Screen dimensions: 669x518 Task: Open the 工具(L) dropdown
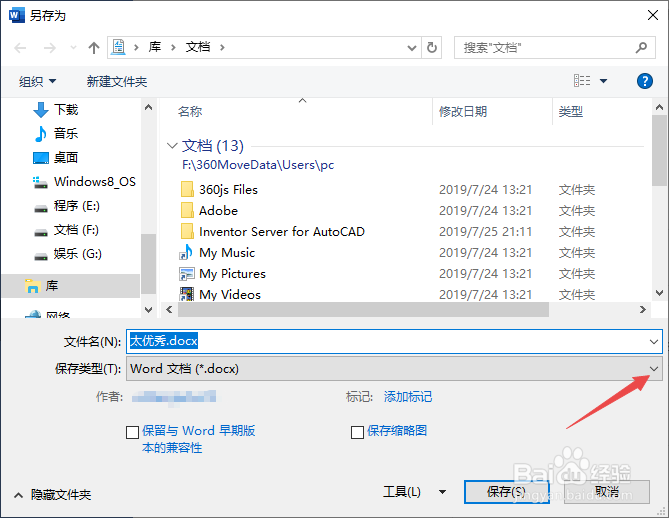pos(414,492)
